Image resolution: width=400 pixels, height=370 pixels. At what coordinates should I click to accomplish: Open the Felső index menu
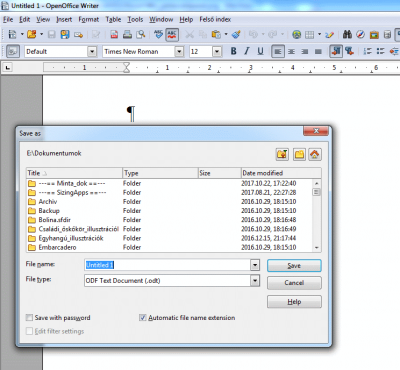215,19
